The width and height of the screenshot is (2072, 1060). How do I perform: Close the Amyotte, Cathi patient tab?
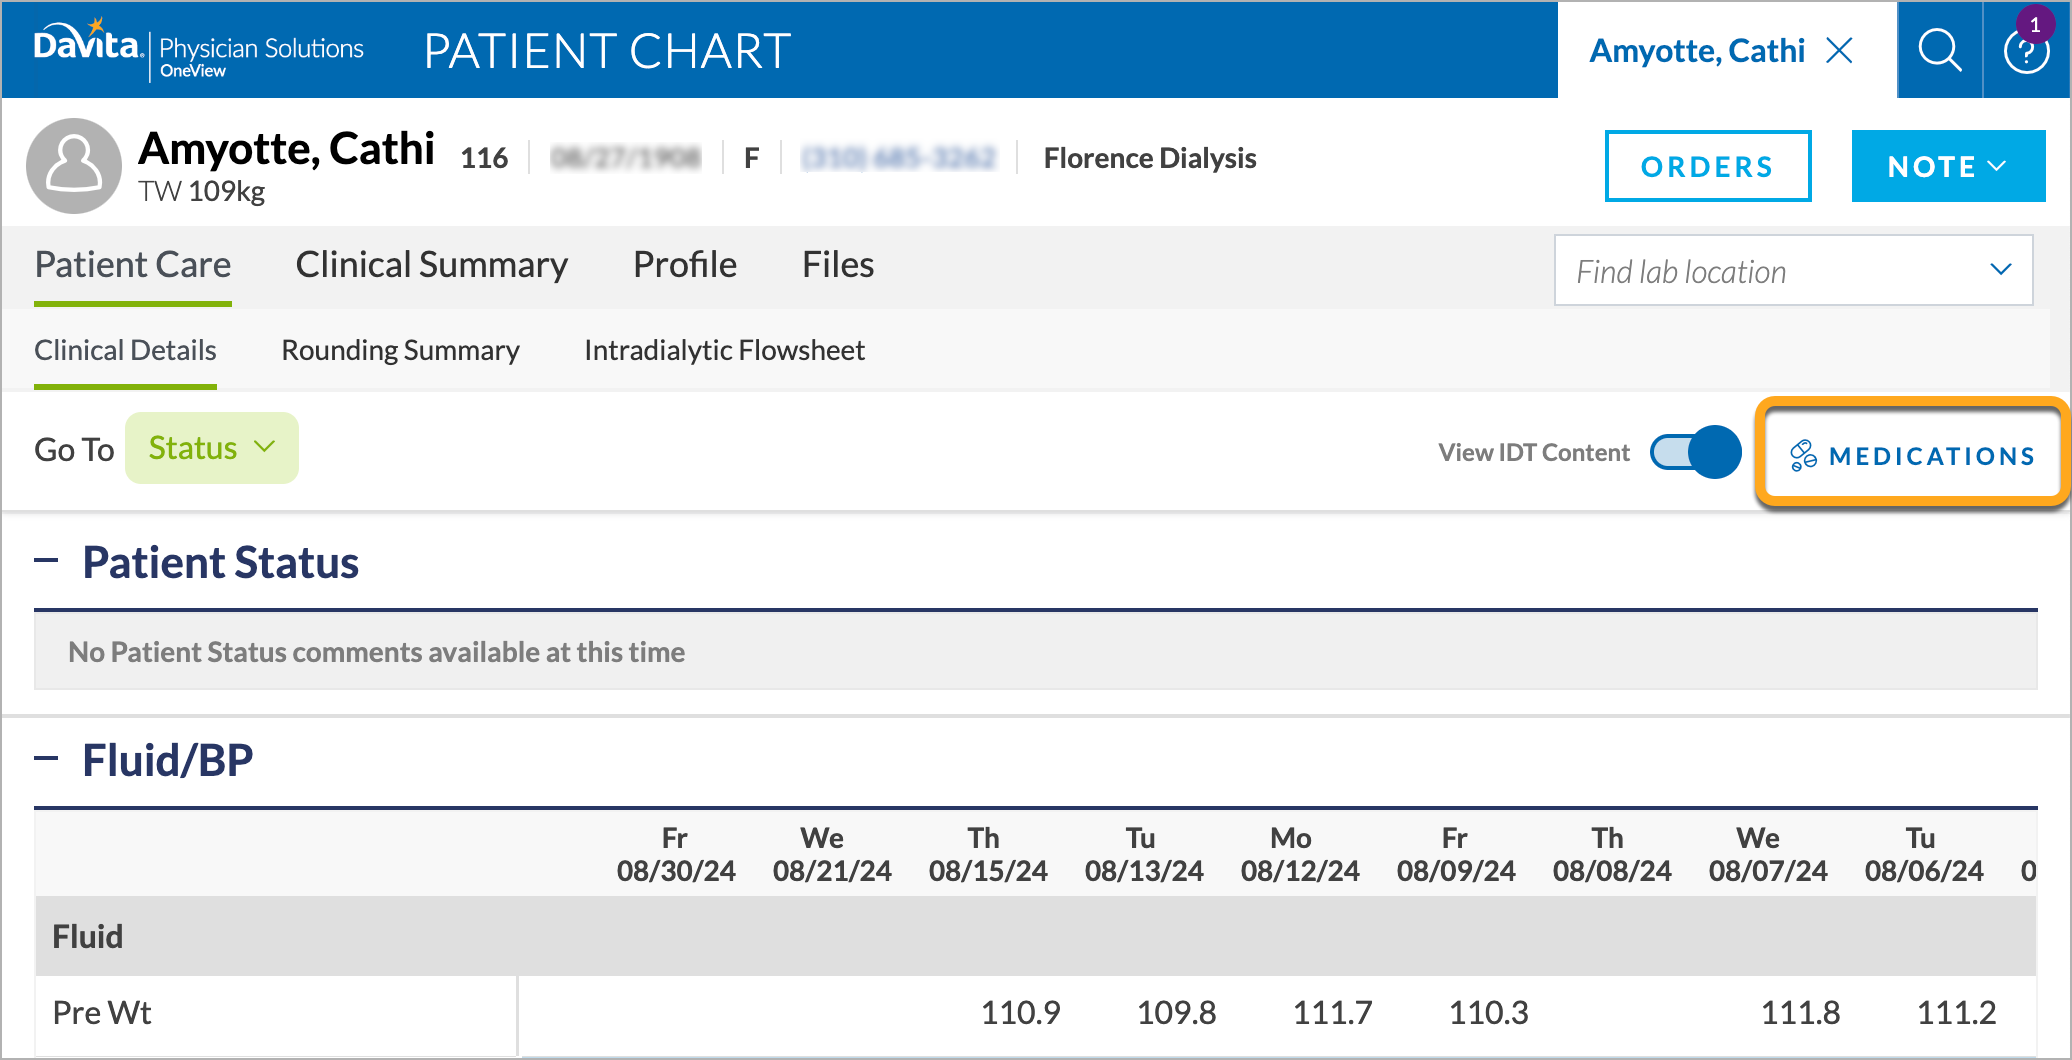pos(1840,50)
